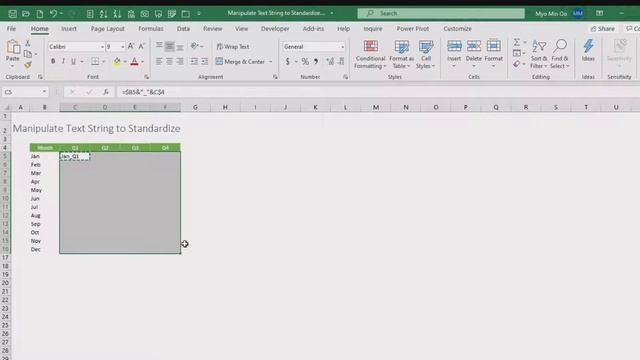Click the Format Painter brush icon
The width and height of the screenshot is (640, 360).
[28, 65]
